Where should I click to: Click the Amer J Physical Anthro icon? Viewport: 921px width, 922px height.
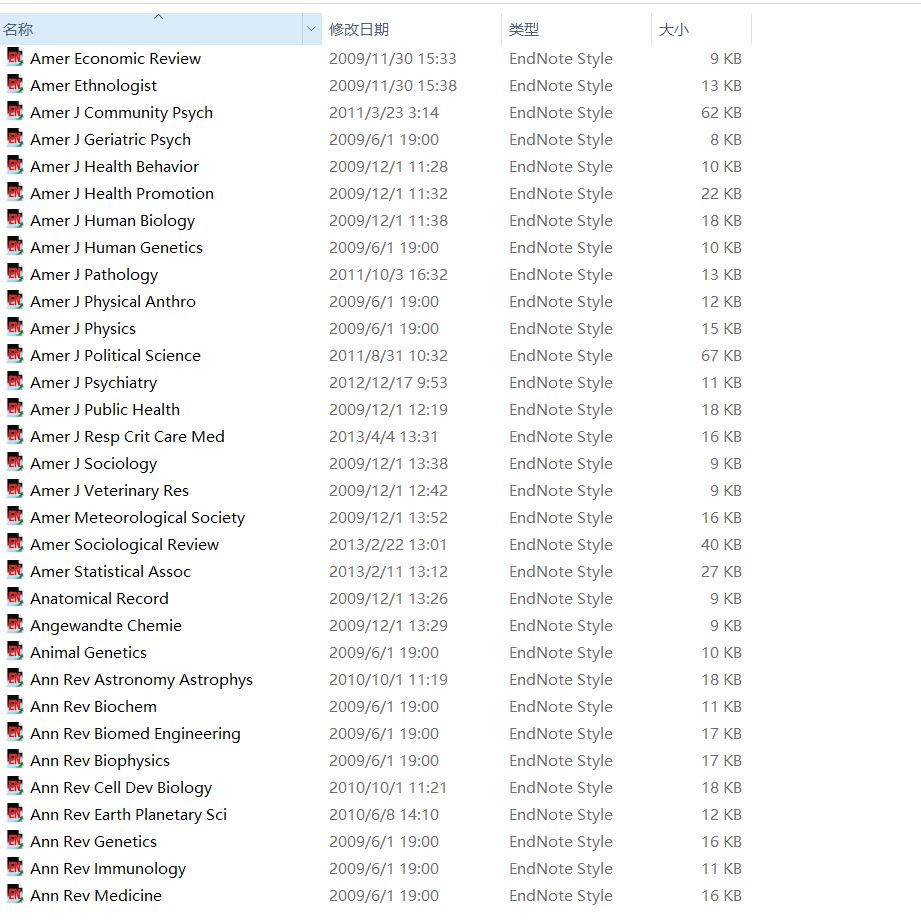point(15,300)
